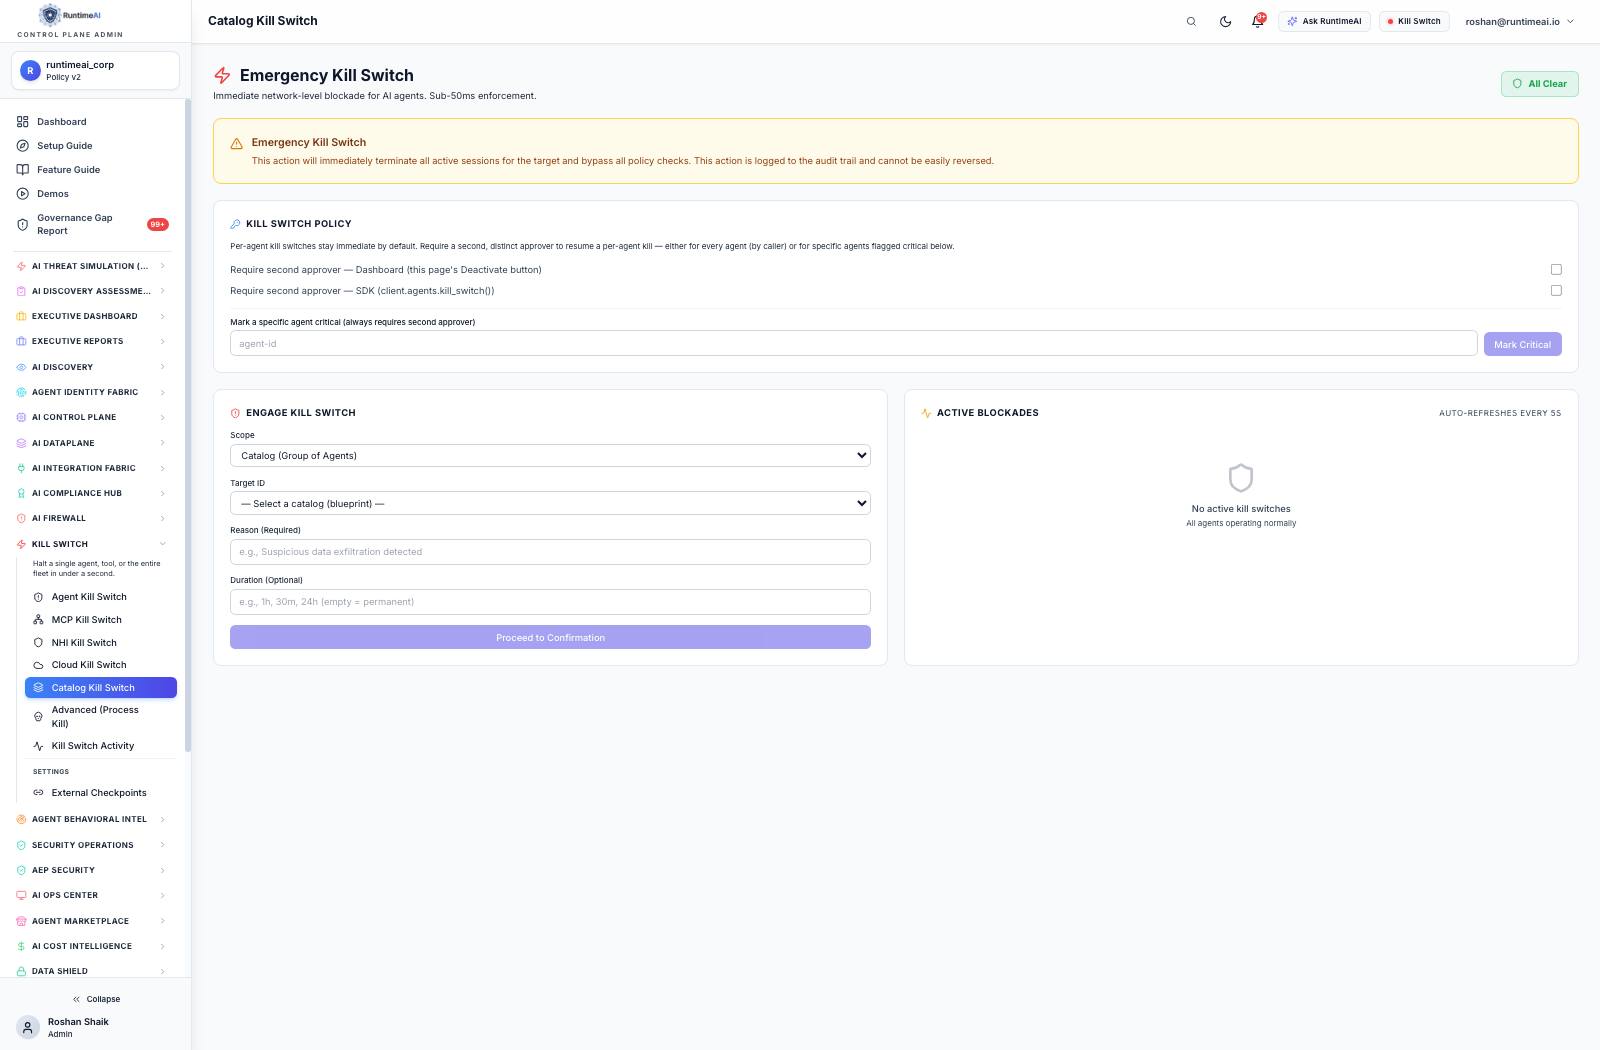This screenshot has height=1050, width=1600.
Task: Click the Roshan Shaik avatar icon
Action: (x=28, y=1028)
